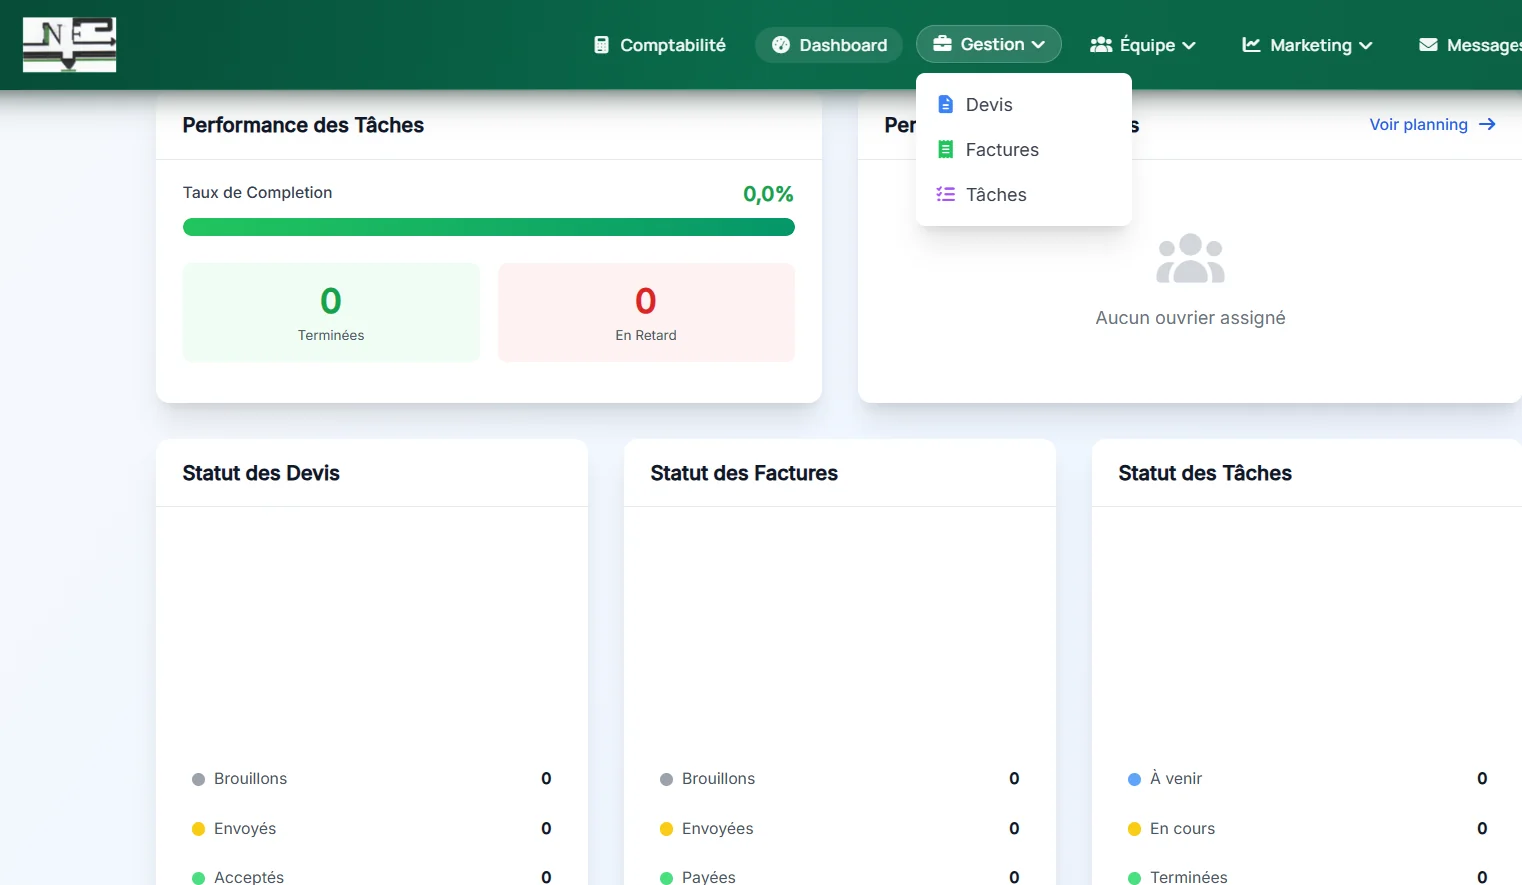This screenshot has height=885, width=1522.
Task: Click the green Factures receipt icon
Action: (945, 149)
